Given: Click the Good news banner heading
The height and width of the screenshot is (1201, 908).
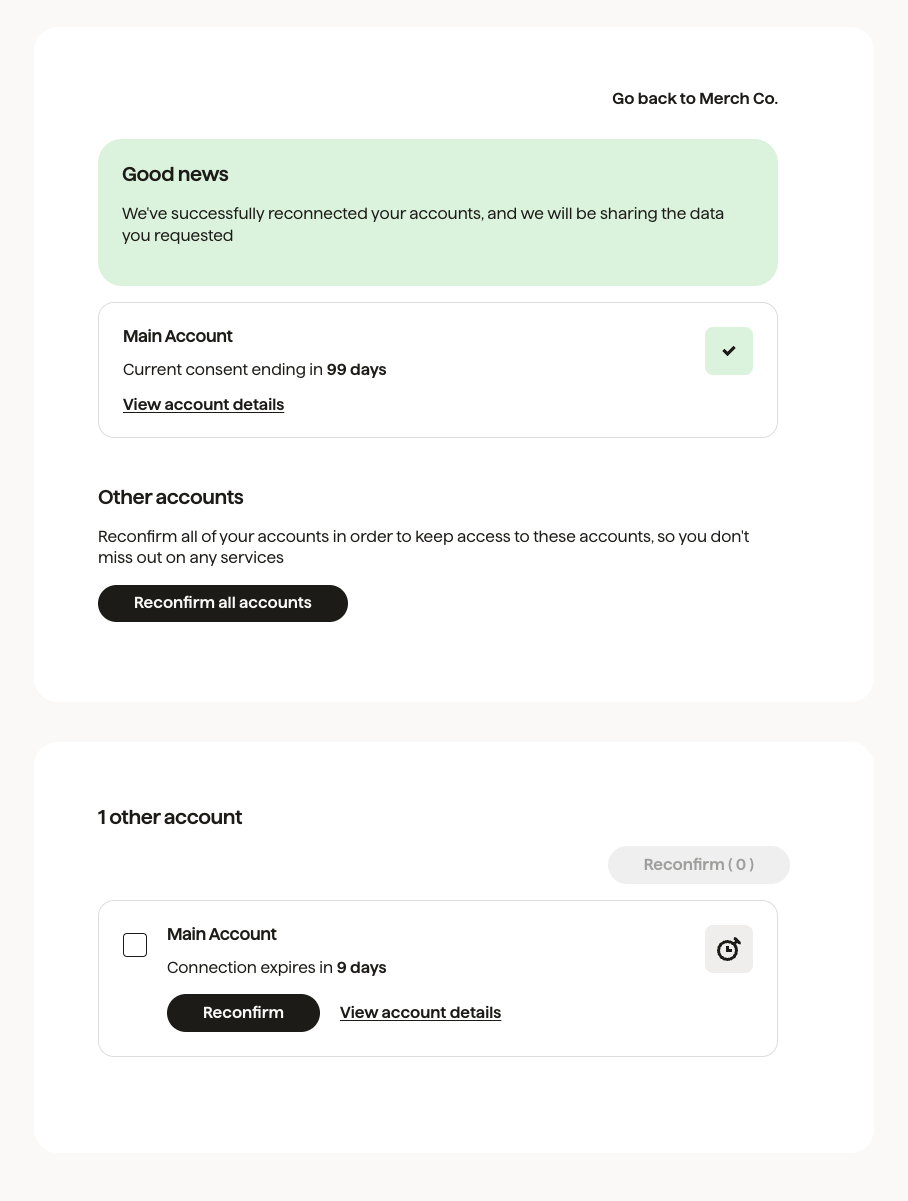Looking at the screenshot, I should (175, 175).
